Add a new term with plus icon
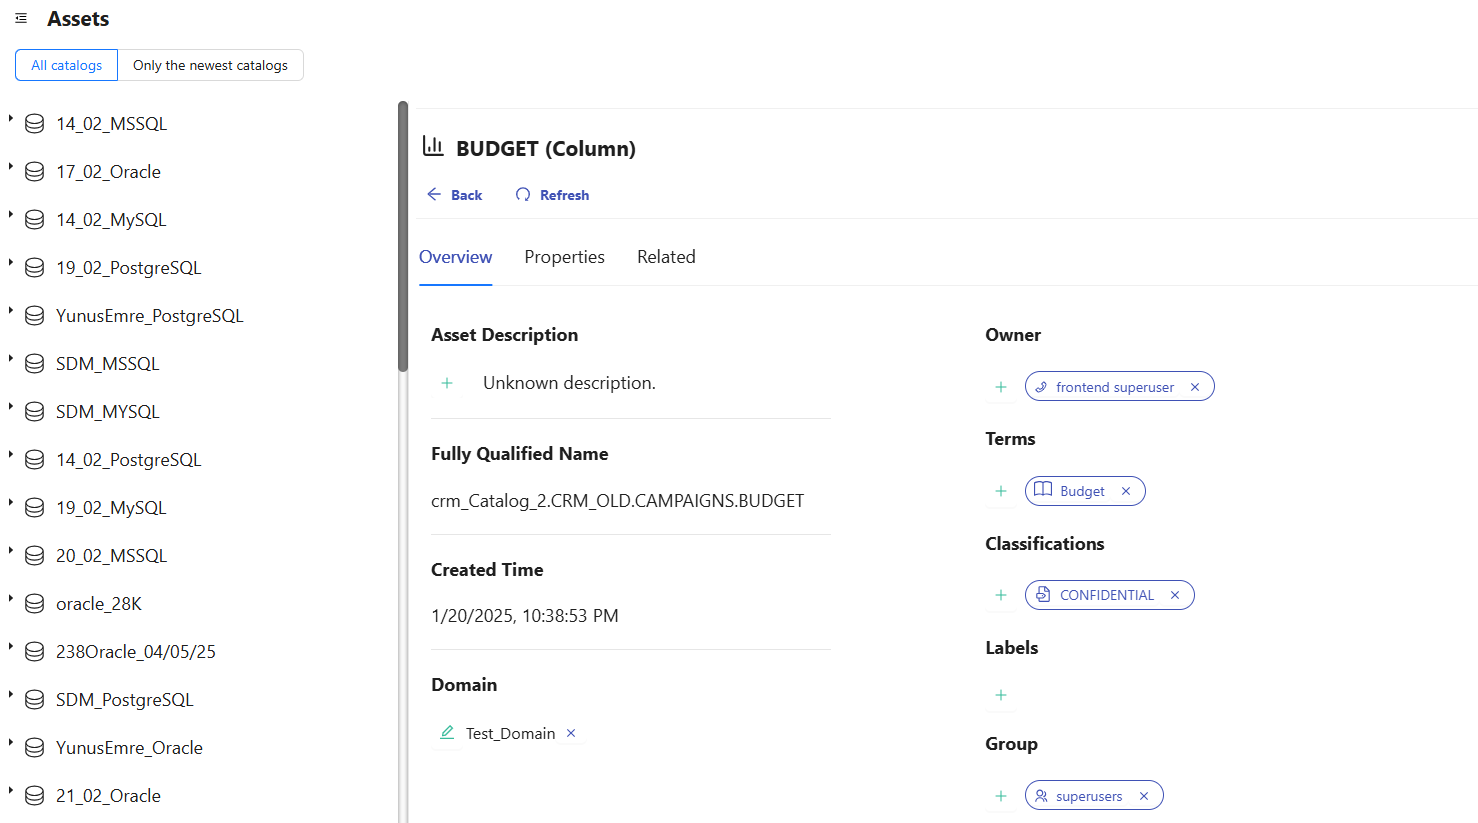Image resolution: width=1478 pixels, height=823 pixels. 1001,491
